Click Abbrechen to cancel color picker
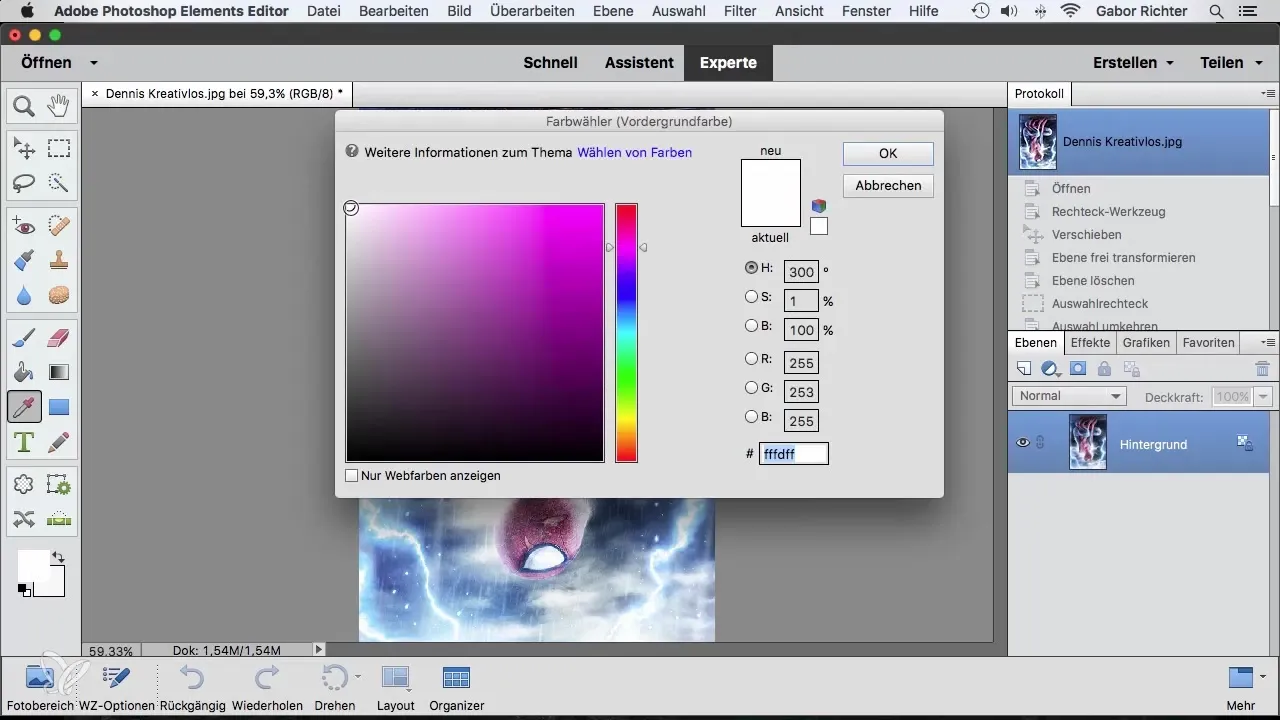 pyautogui.click(x=888, y=186)
